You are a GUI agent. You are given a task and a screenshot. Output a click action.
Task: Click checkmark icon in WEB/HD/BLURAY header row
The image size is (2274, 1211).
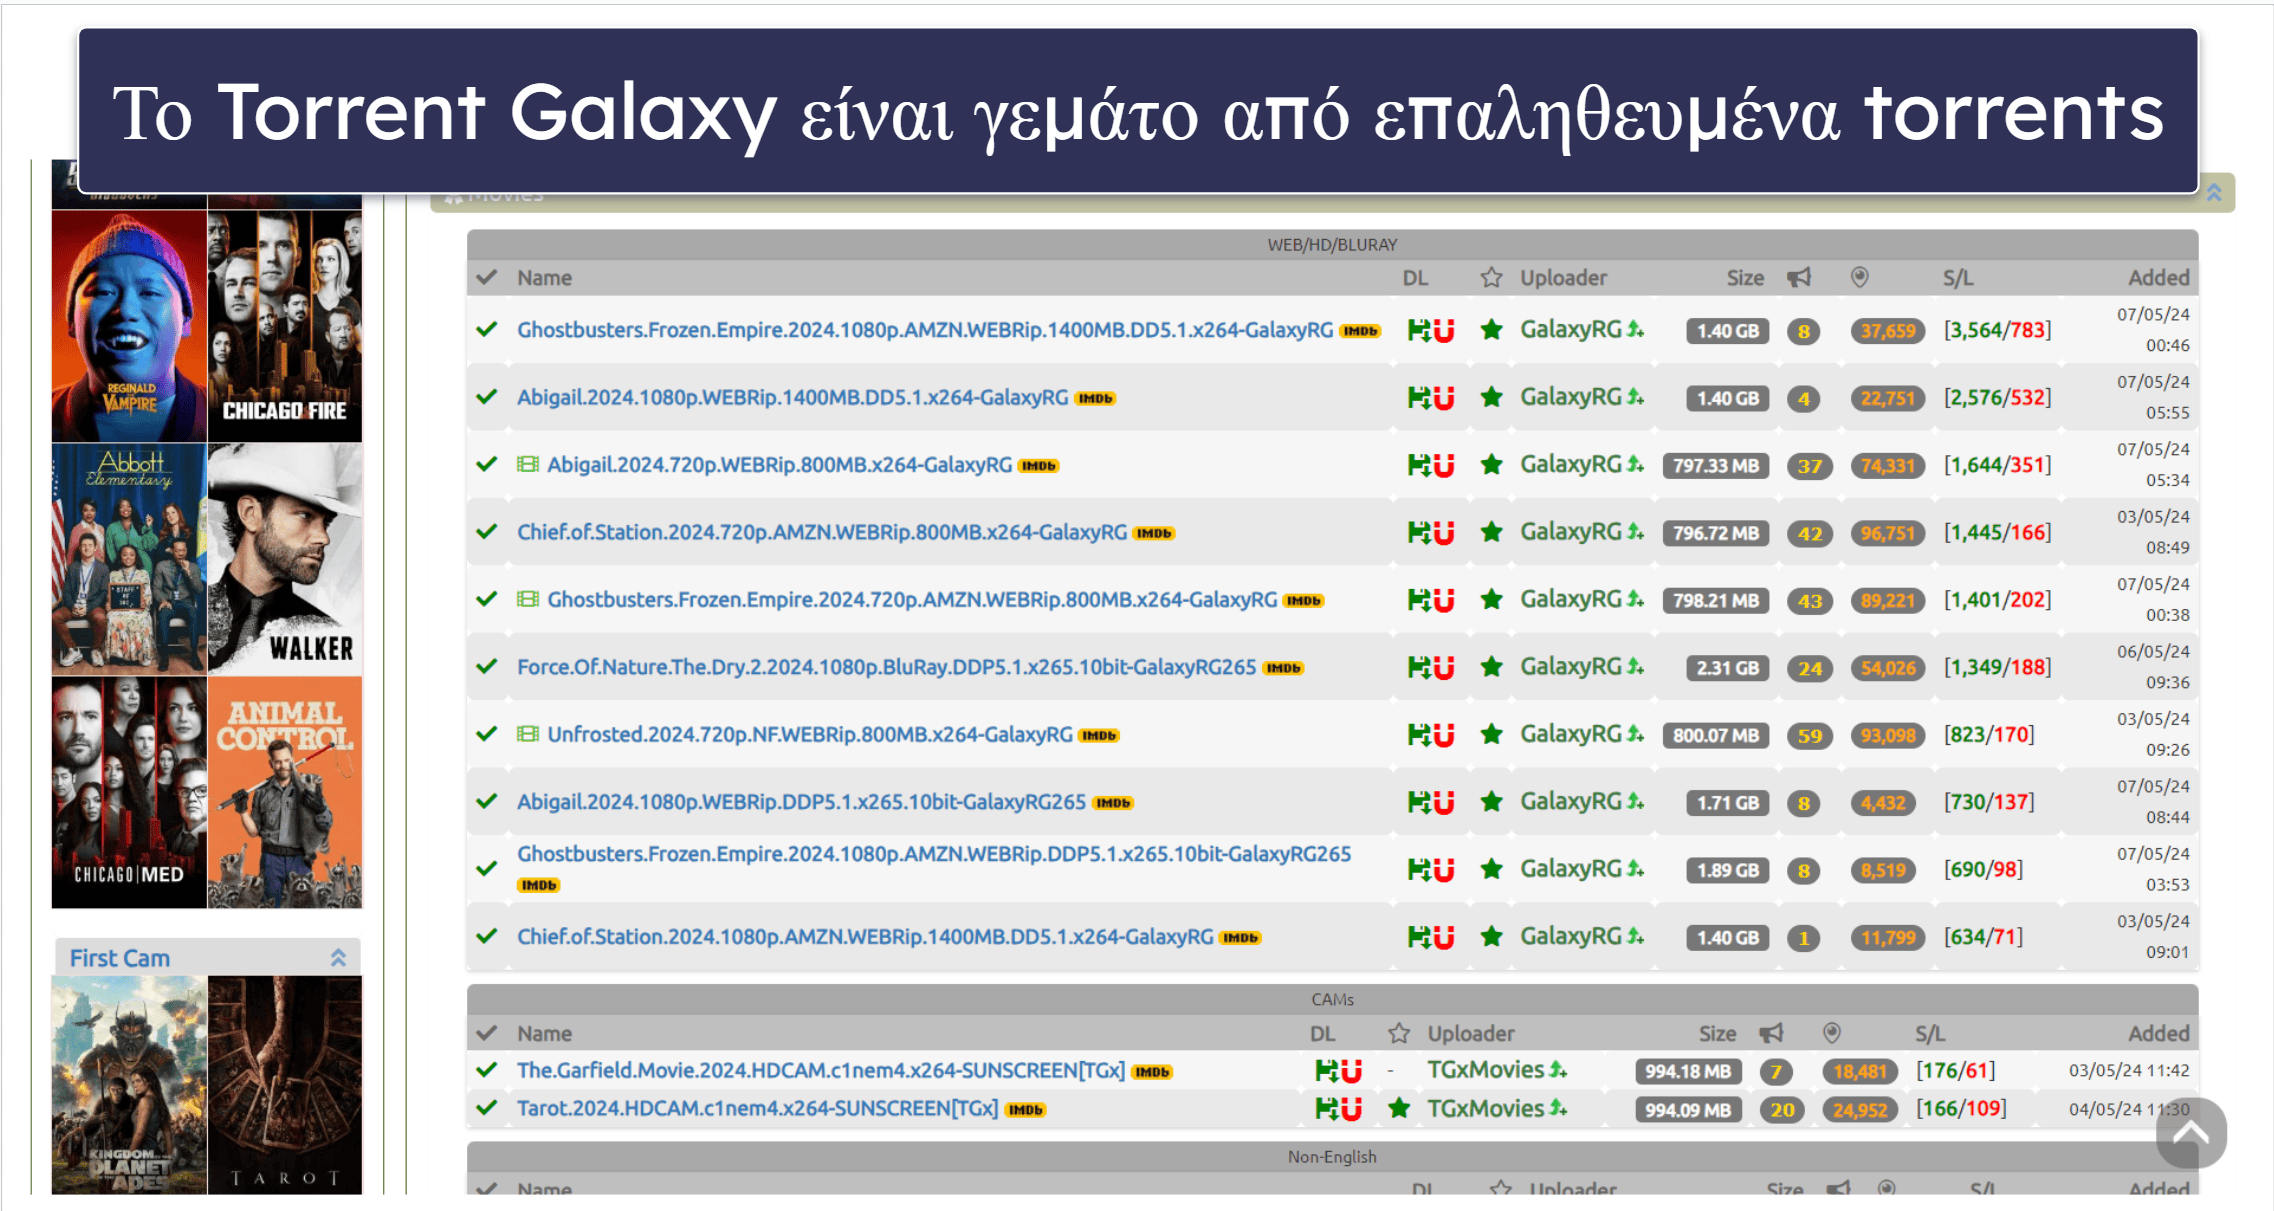click(487, 278)
